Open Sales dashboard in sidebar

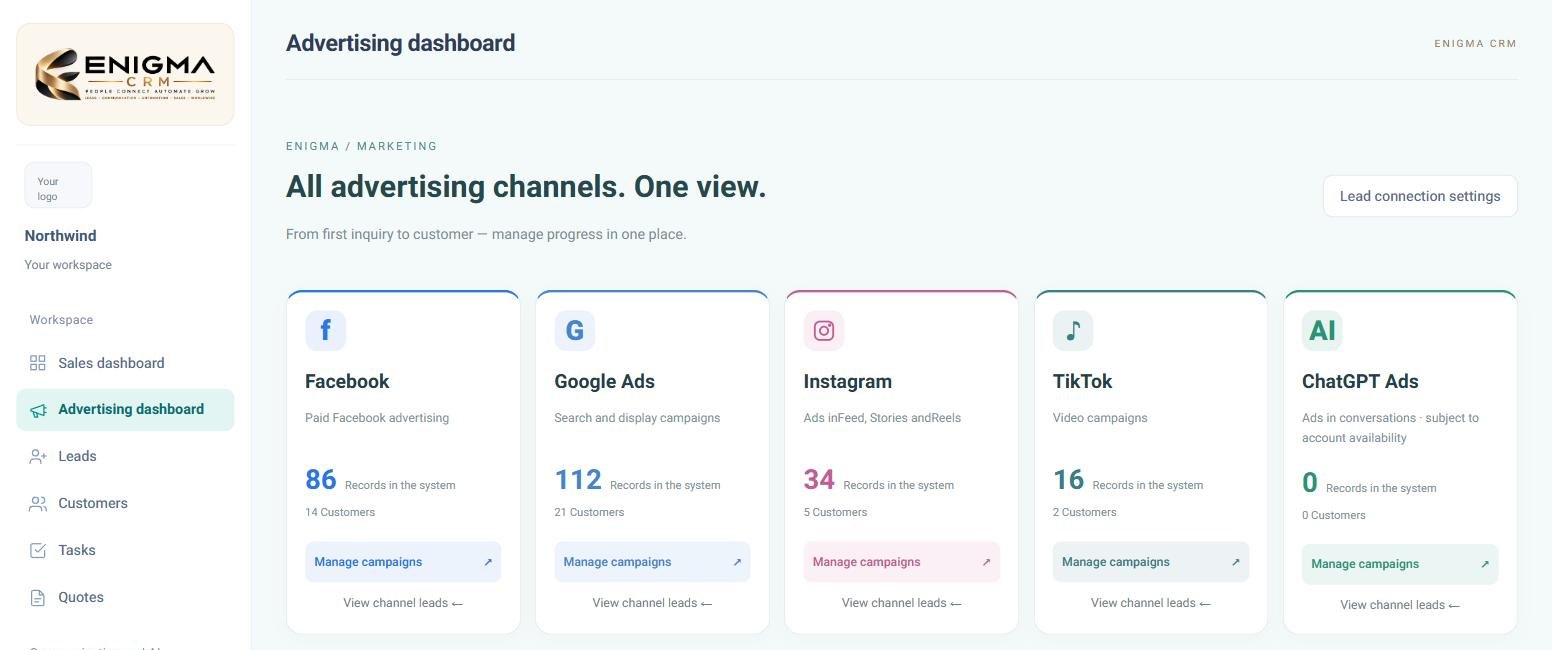[x=125, y=363]
